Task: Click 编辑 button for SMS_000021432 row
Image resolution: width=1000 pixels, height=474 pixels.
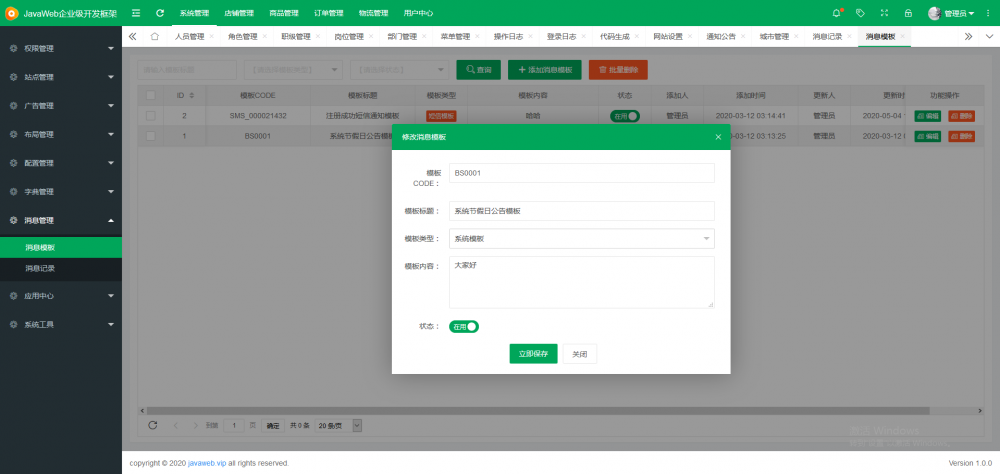Action: tap(927, 116)
